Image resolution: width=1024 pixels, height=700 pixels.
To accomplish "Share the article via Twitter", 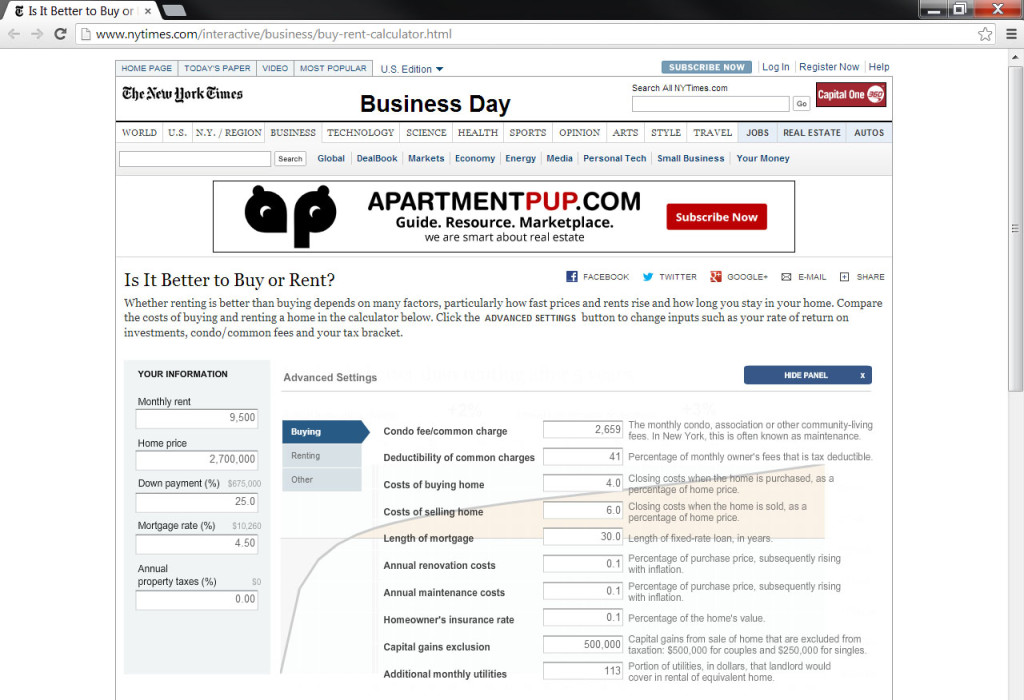I will click(669, 276).
